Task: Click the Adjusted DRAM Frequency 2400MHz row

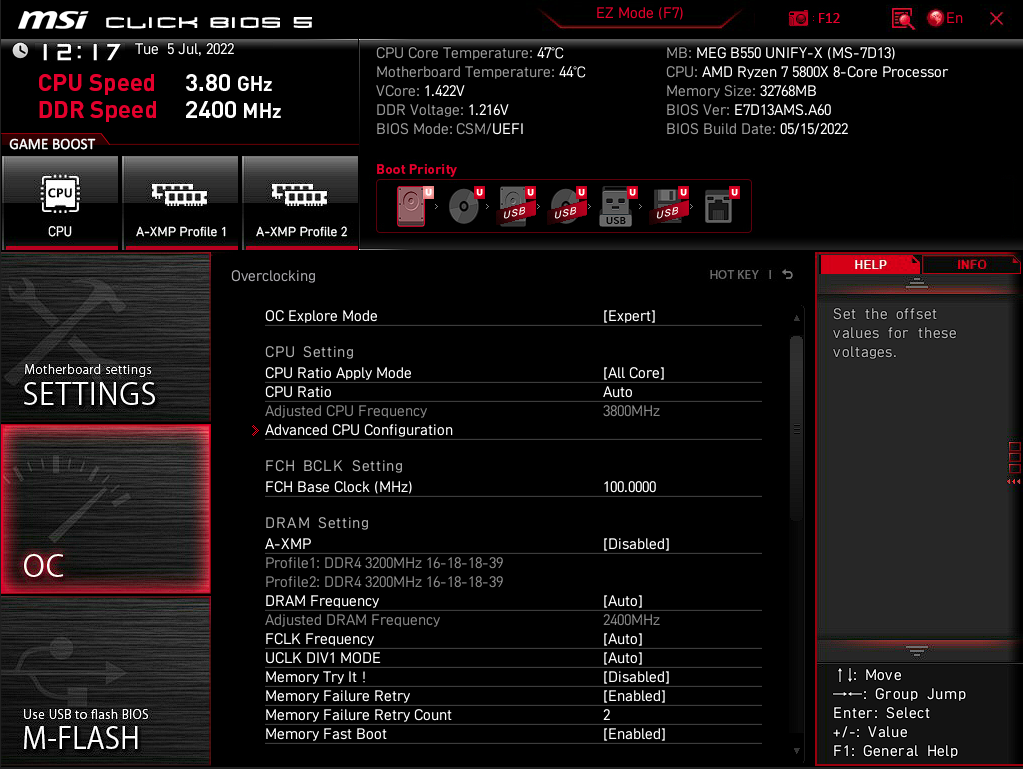Action: pos(513,620)
